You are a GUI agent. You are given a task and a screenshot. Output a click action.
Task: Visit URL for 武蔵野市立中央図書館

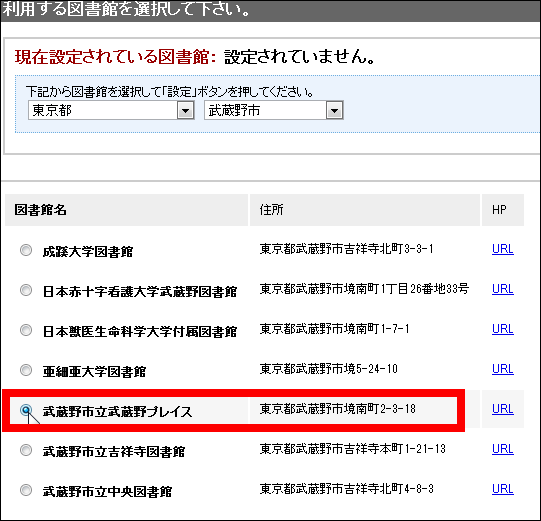[503, 489]
